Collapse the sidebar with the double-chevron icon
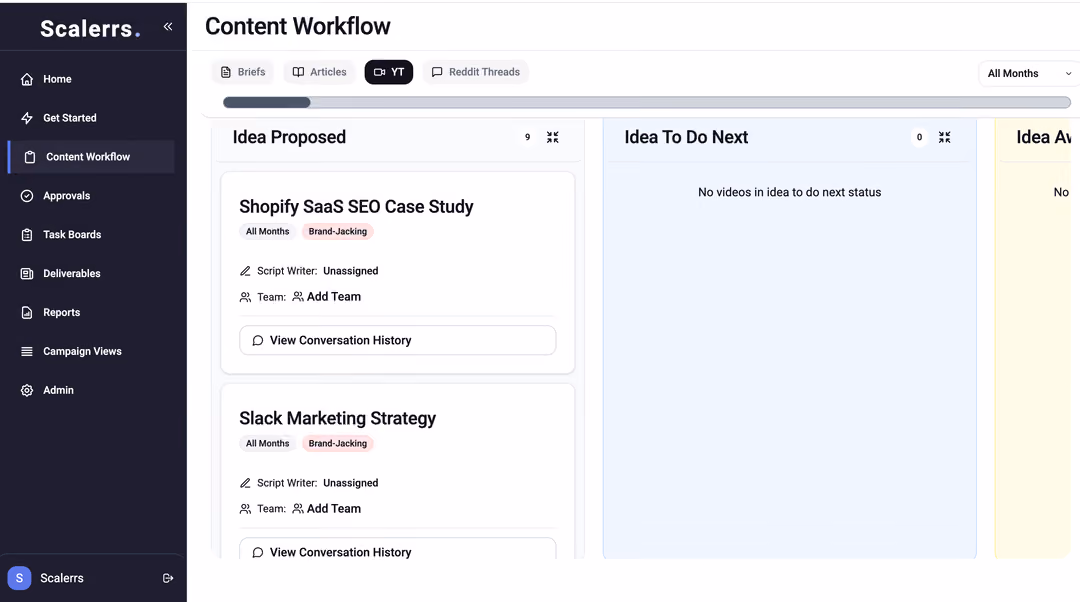The width and height of the screenshot is (1080, 602). tap(167, 27)
